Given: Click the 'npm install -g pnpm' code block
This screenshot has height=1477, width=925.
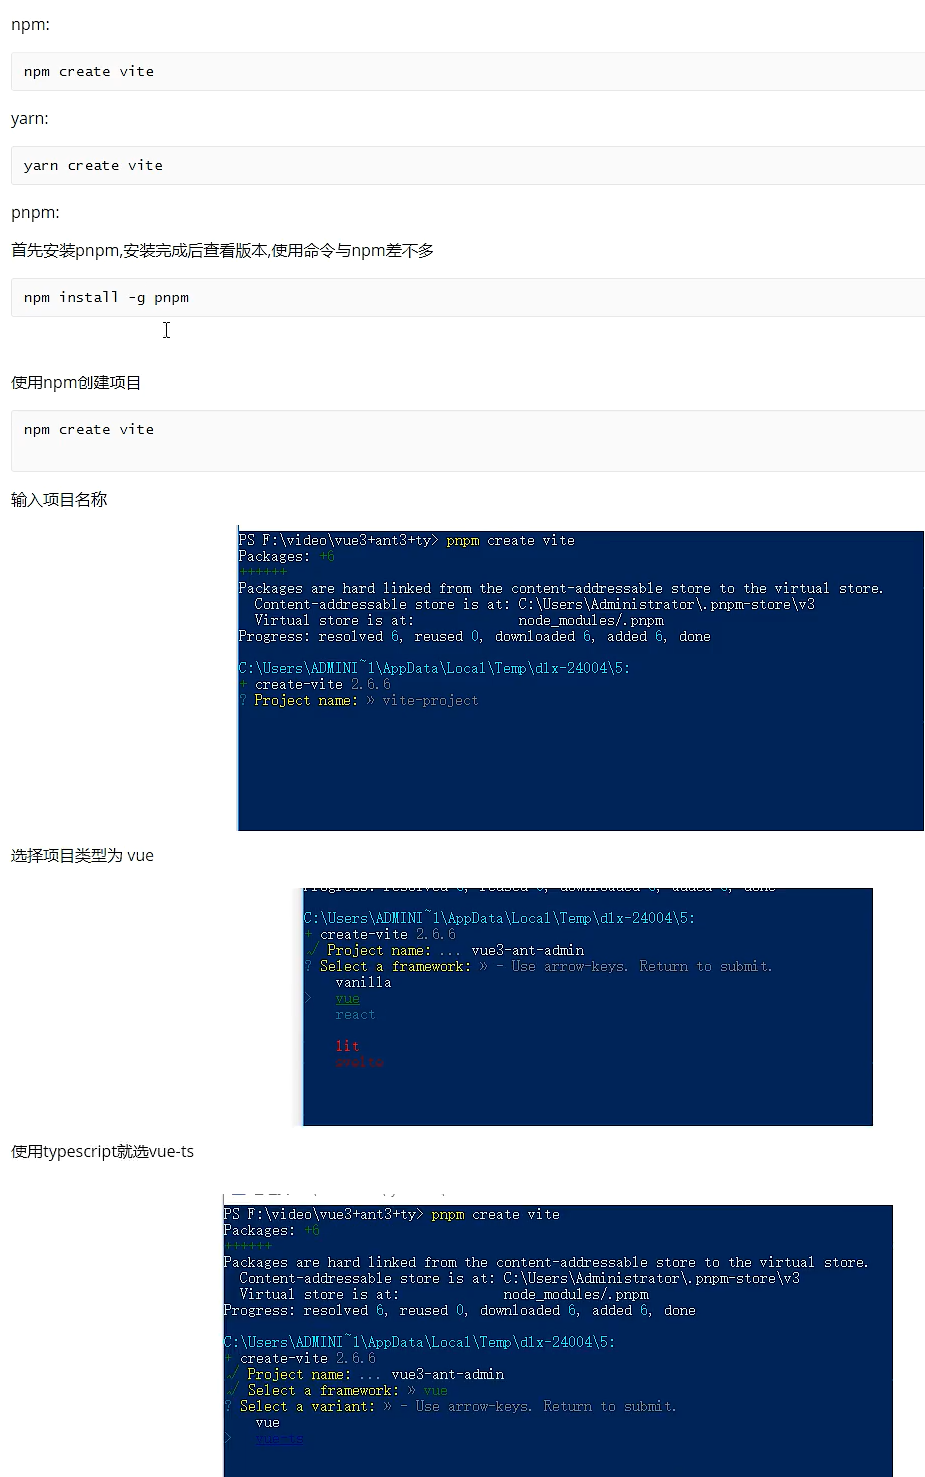Looking at the screenshot, I should pyautogui.click(x=467, y=297).
